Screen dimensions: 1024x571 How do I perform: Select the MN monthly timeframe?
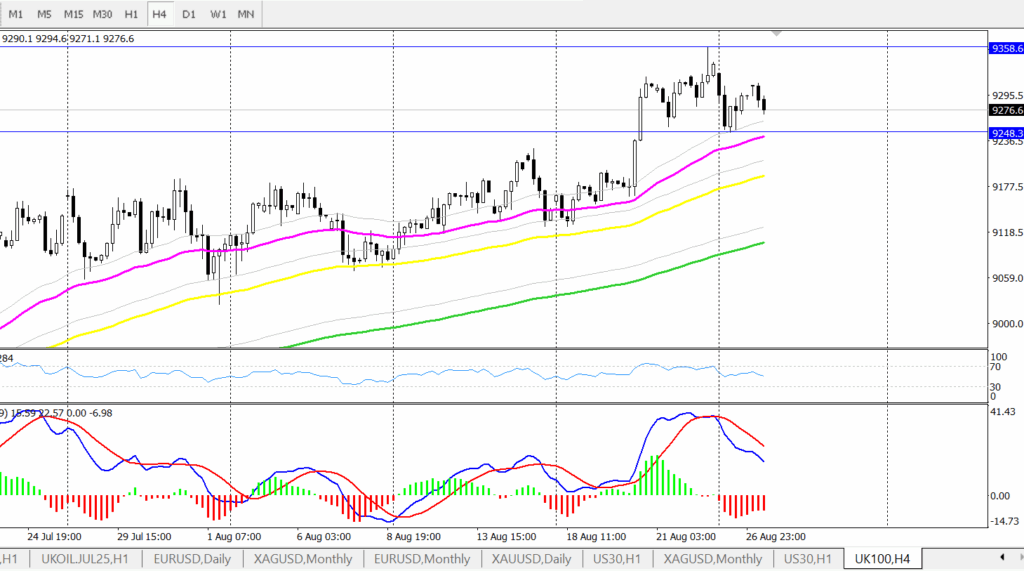pos(246,15)
